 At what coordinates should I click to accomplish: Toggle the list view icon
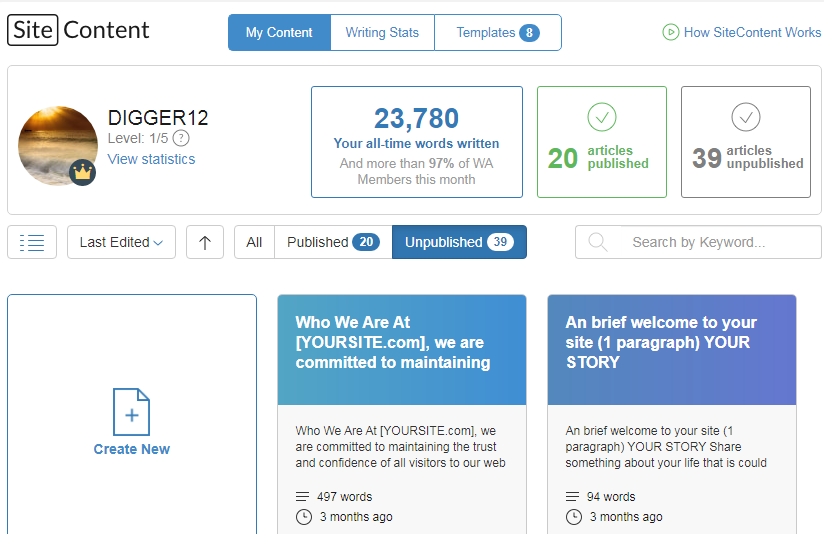tap(32, 242)
